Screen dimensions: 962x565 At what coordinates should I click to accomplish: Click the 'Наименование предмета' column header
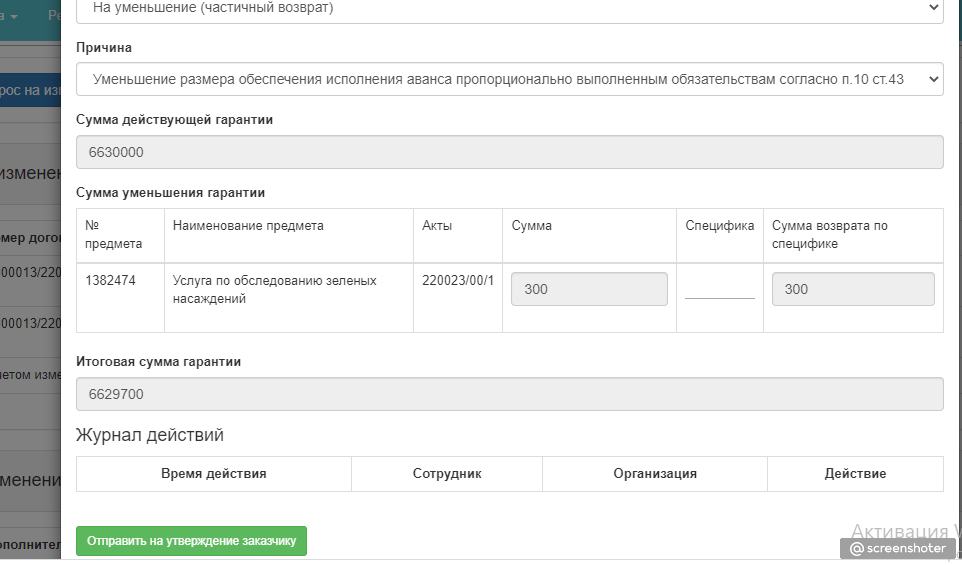point(248,226)
